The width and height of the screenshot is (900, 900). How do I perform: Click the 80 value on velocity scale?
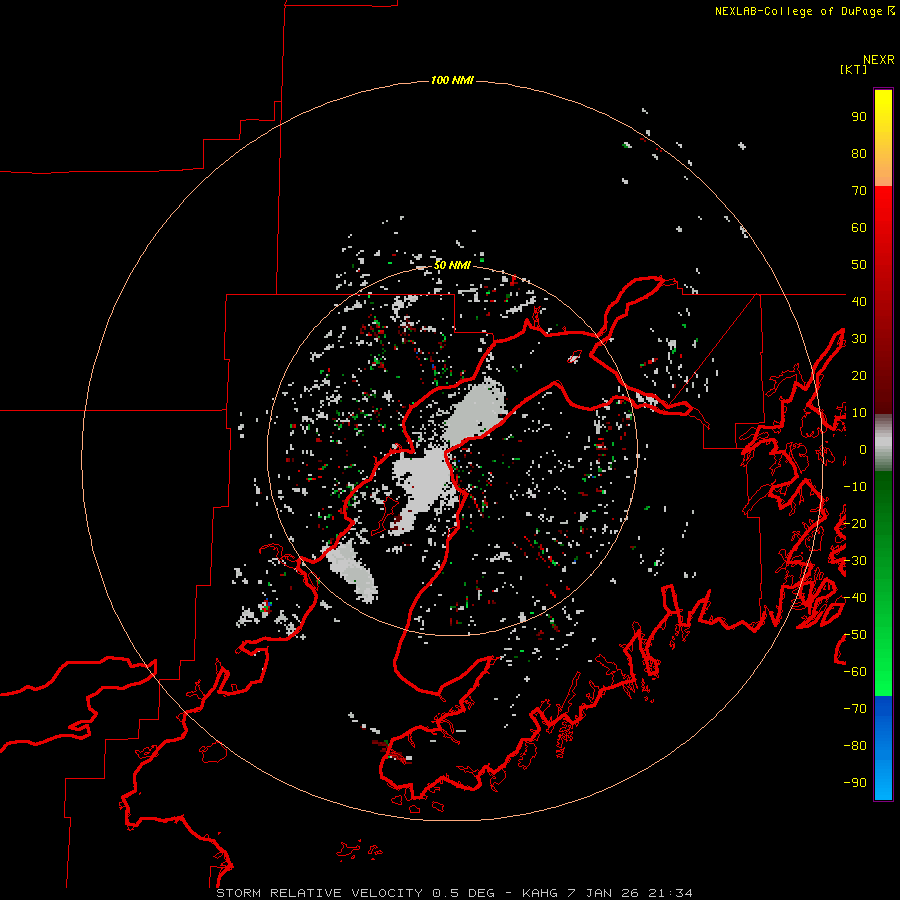point(859,154)
